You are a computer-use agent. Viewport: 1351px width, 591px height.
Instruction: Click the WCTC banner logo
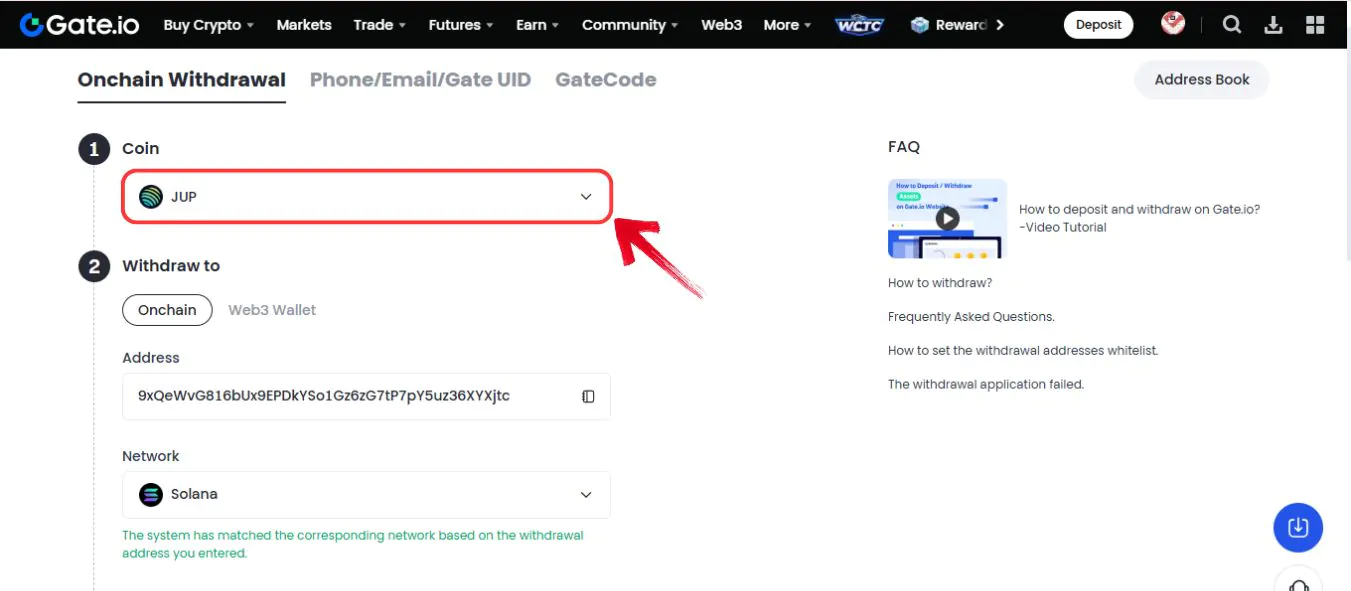point(859,25)
